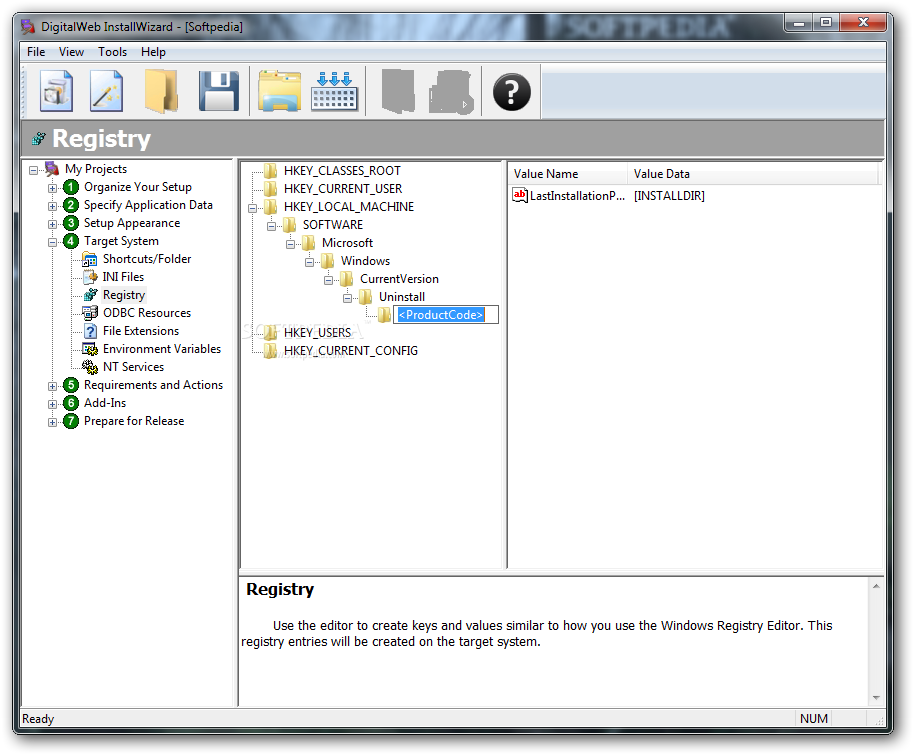Collapse the Microsoft registry key
The height and width of the screenshot is (755, 914).
point(290,245)
